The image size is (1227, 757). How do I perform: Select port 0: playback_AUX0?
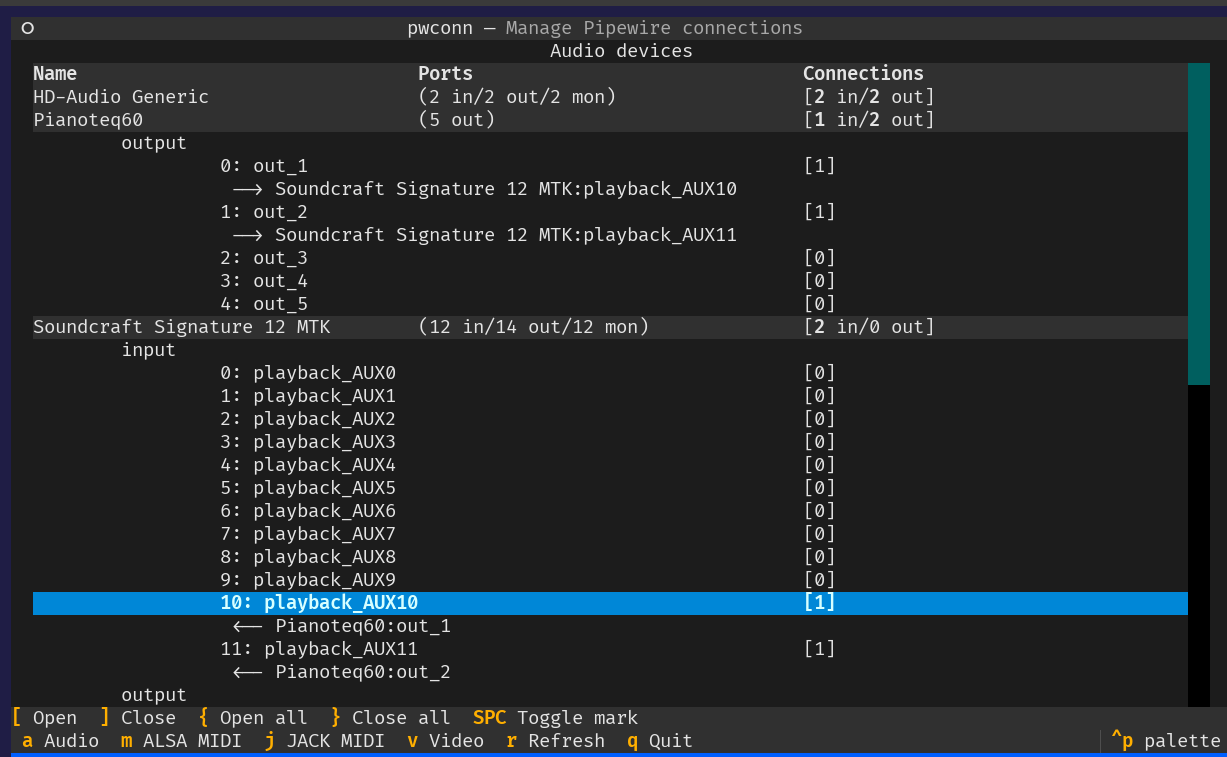tap(610, 373)
